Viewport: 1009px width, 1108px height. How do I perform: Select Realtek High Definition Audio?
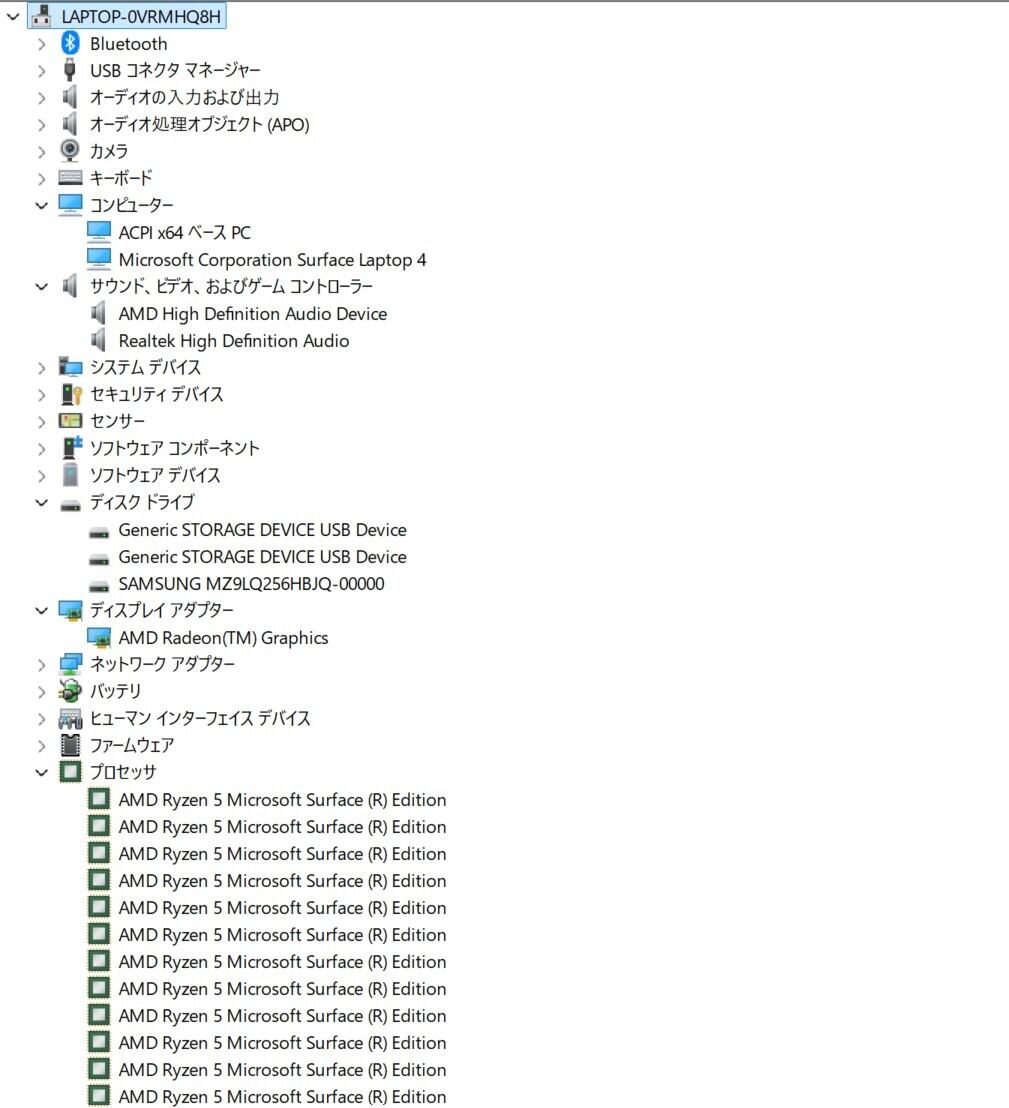[234, 341]
